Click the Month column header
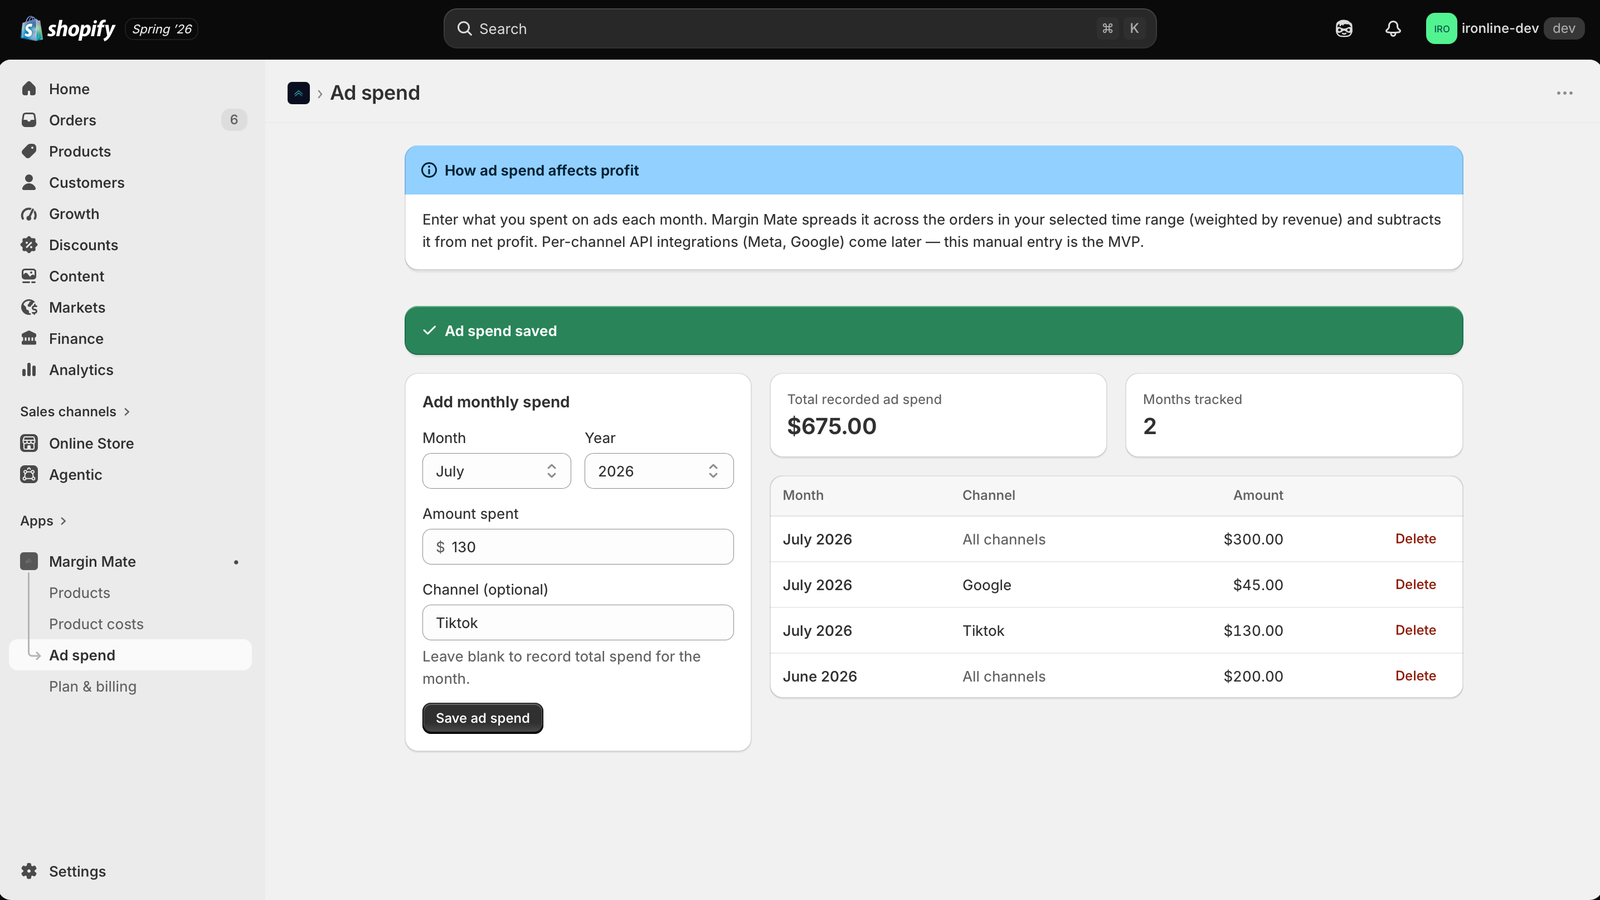 [803, 495]
